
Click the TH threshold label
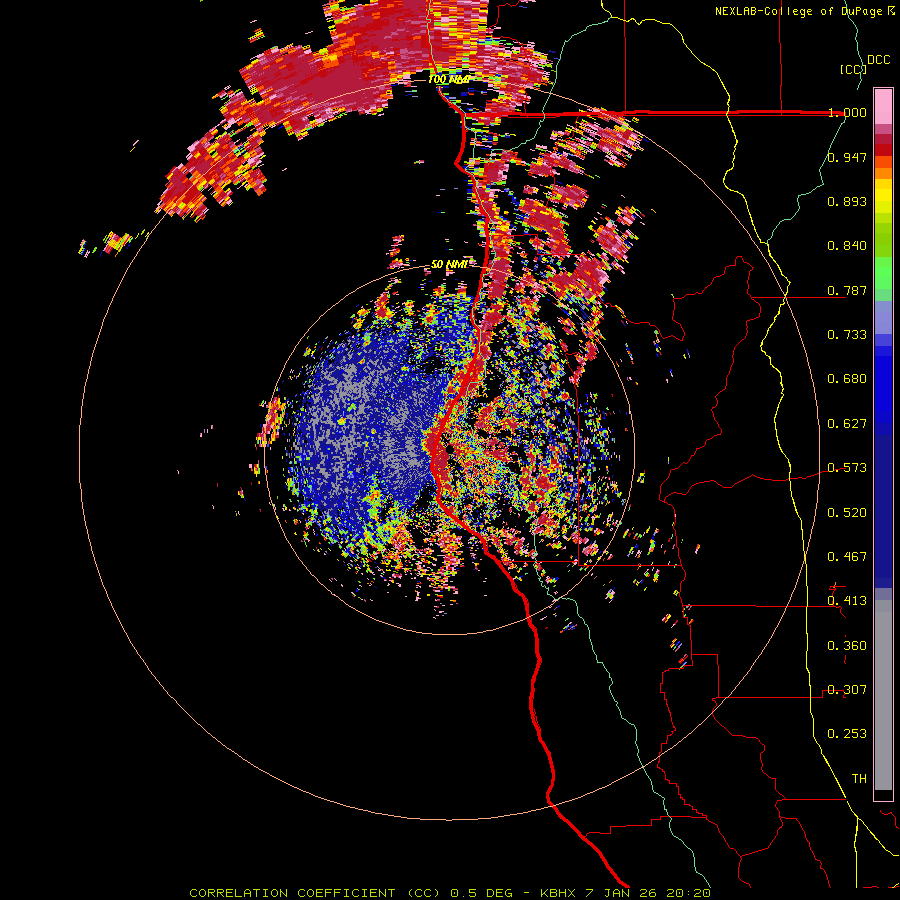(x=859, y=779)
